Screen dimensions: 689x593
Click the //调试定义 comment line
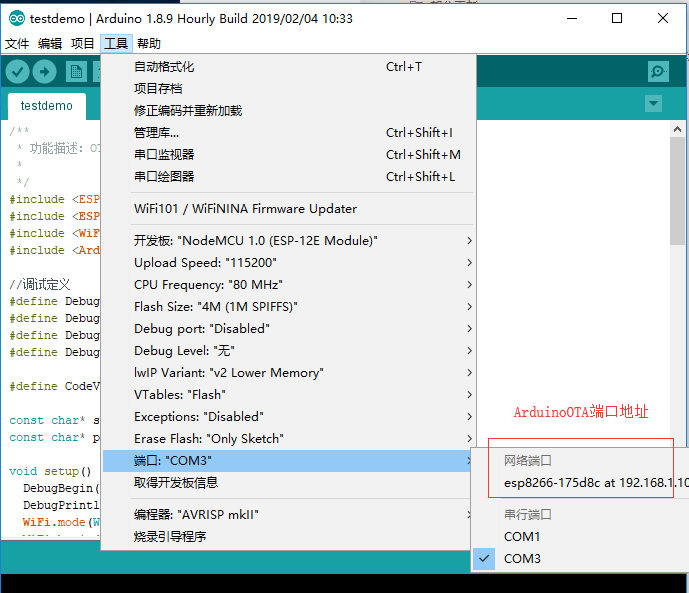click(x=40, y=285)
